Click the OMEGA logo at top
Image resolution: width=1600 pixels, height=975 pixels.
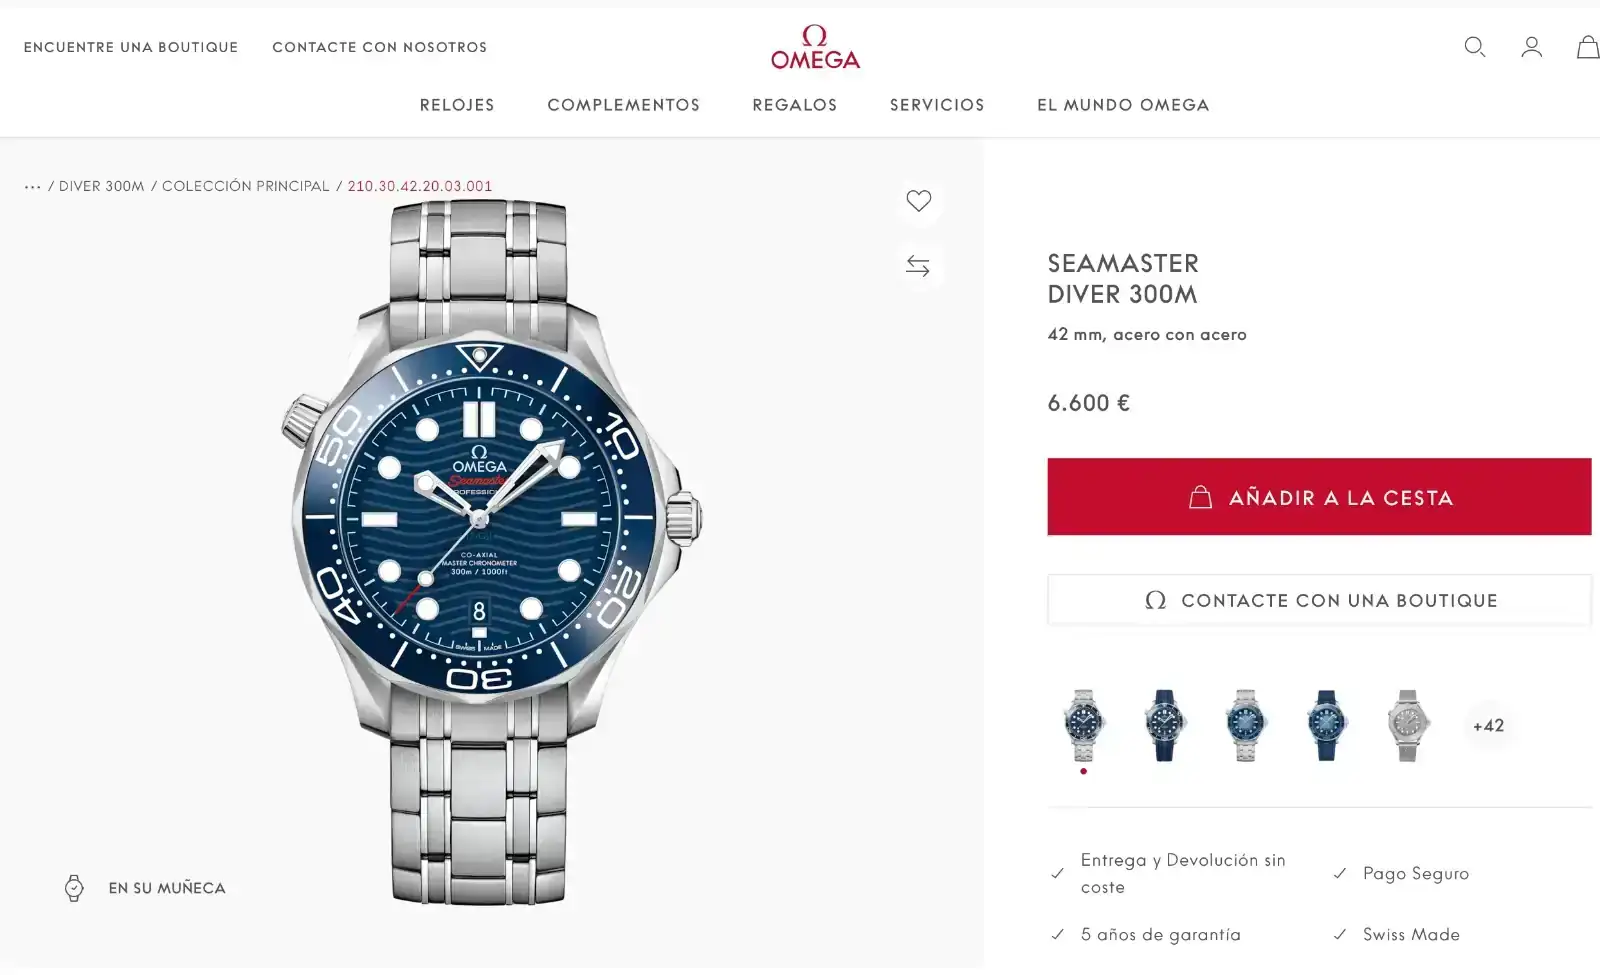click(815, 47)
